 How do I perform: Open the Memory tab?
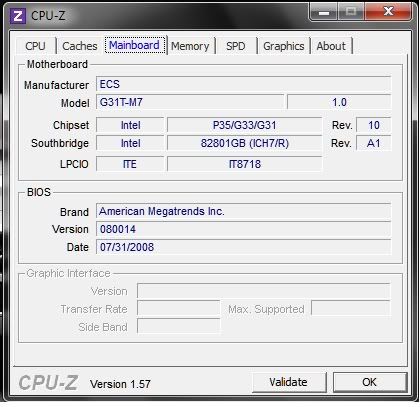190,46
